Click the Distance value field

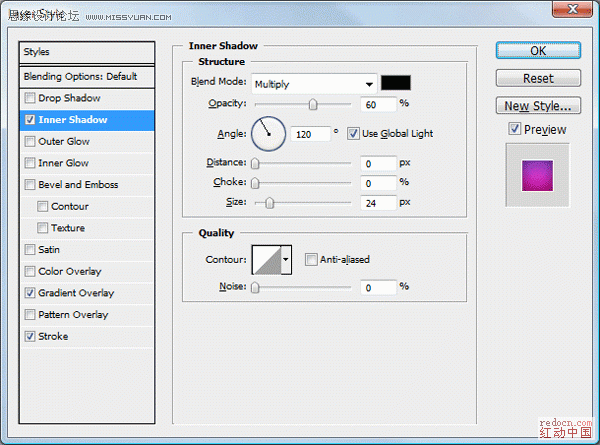378,164
